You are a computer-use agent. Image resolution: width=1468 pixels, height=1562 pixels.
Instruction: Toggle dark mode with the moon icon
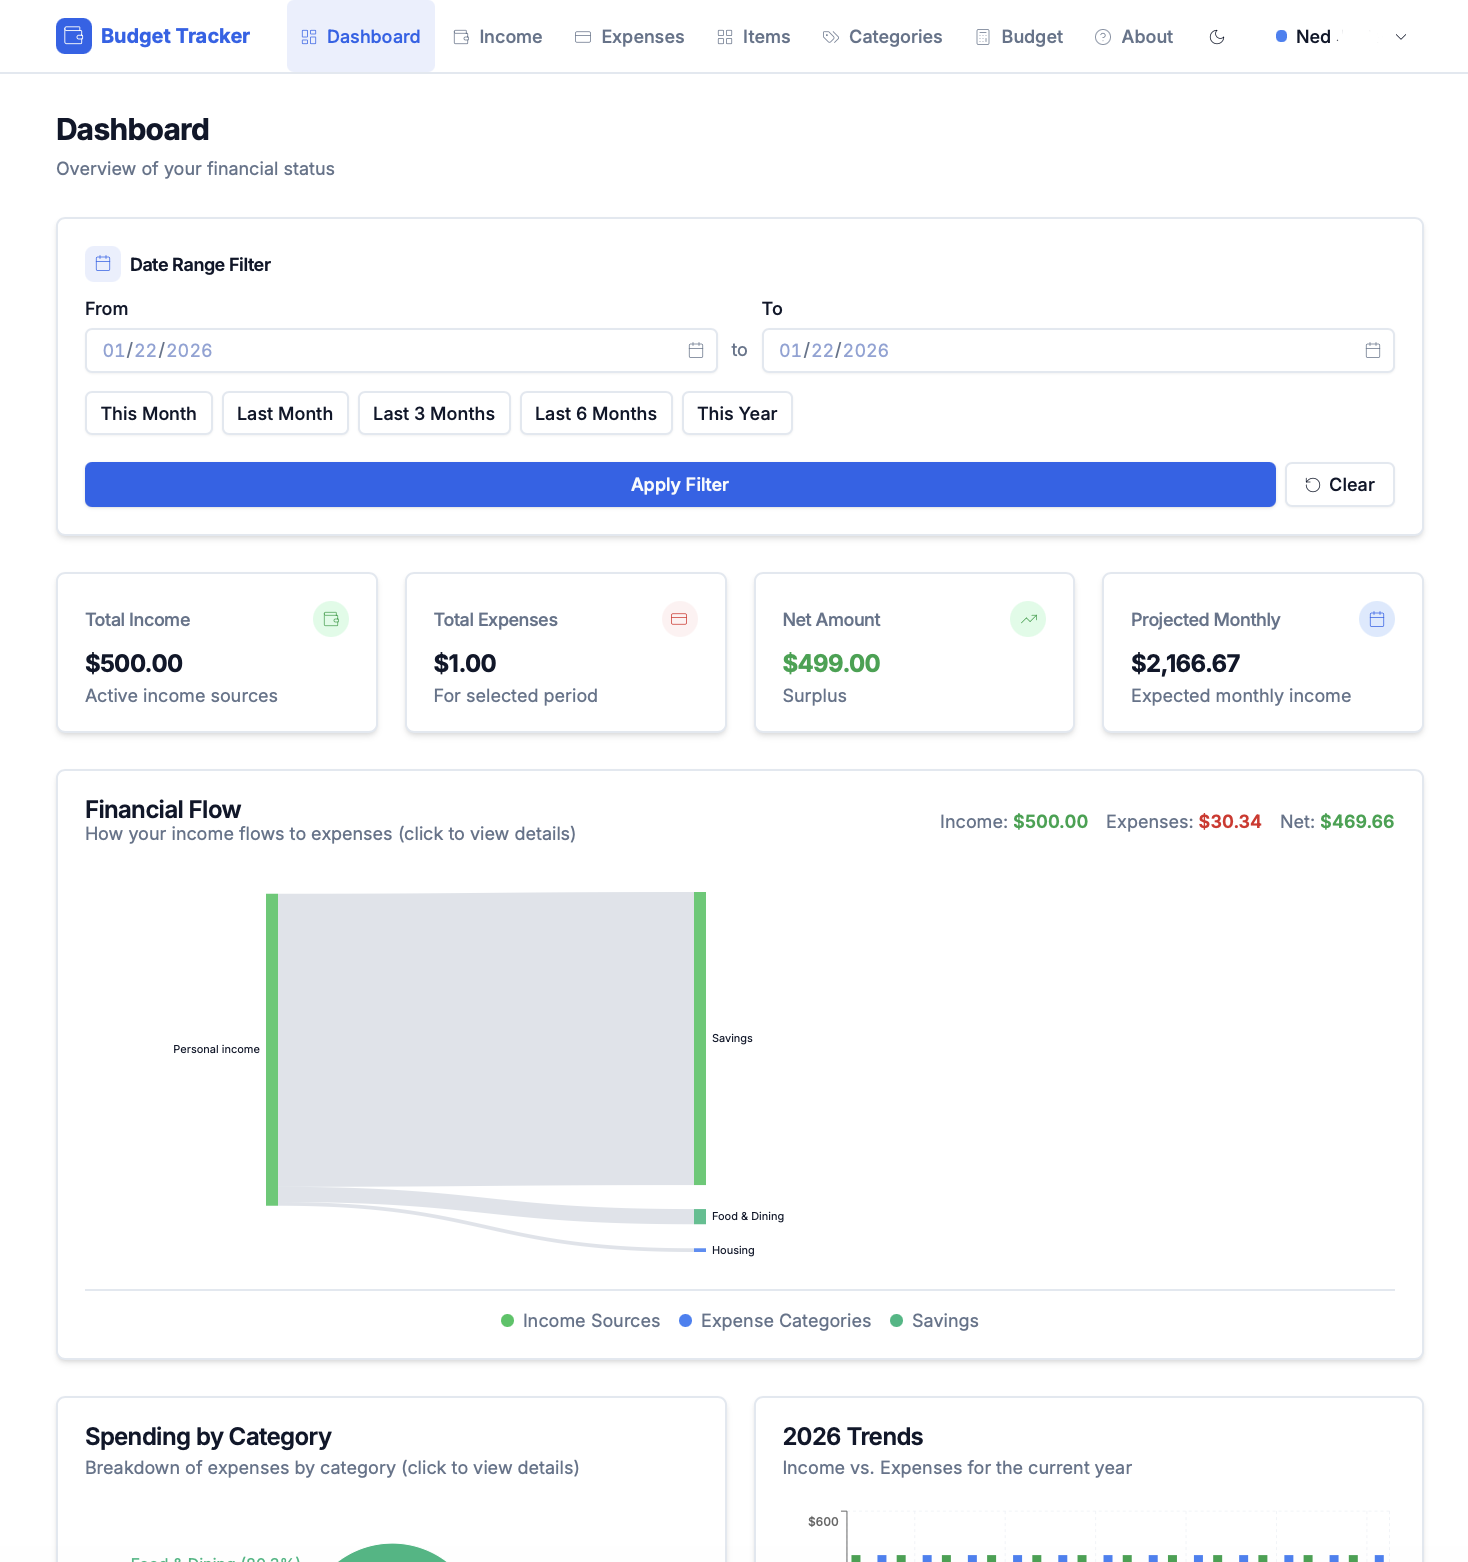[x=1217, y=37]
